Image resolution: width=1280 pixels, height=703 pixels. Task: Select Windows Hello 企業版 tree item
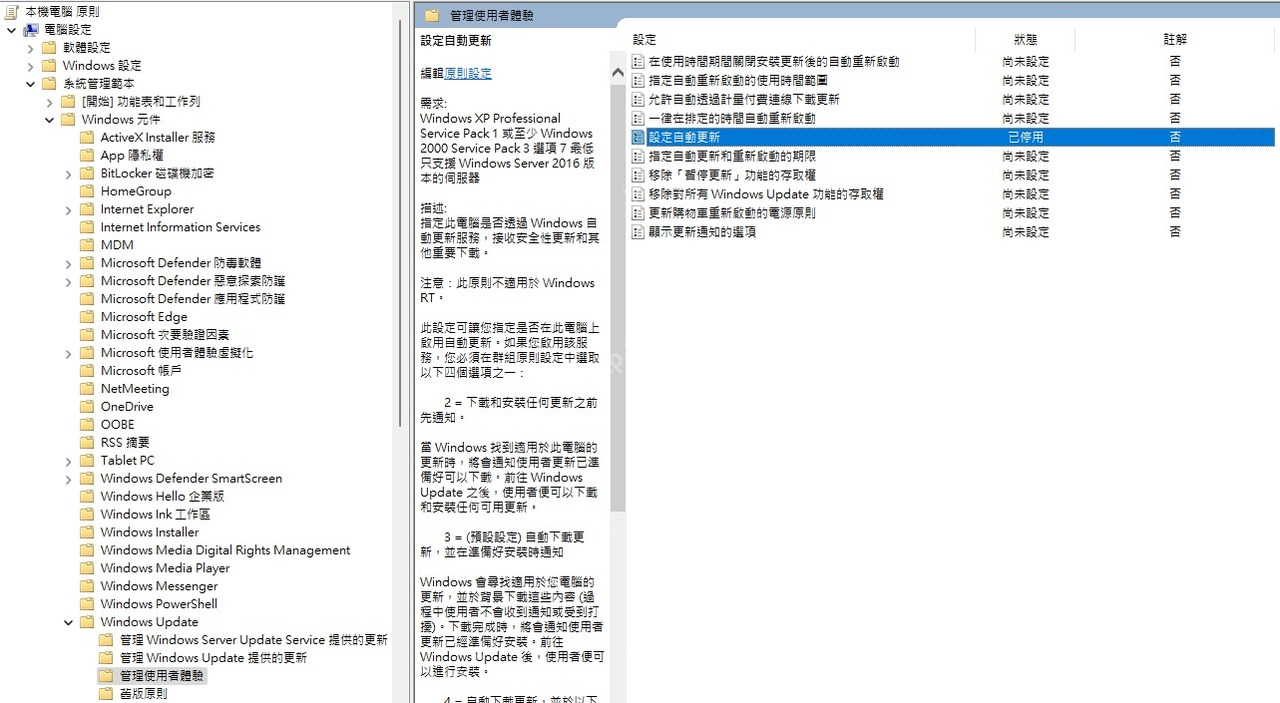pos(162,497)
